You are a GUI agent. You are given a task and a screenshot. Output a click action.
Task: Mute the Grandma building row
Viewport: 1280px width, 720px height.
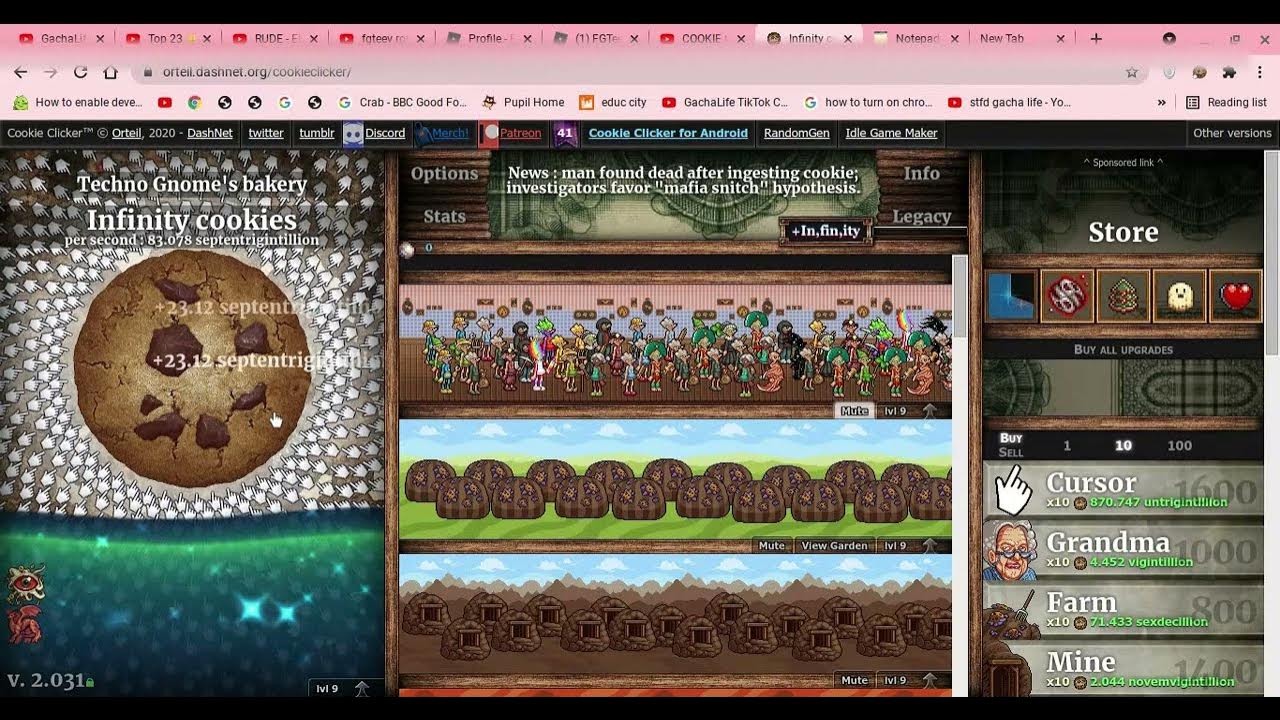point(854,411)
